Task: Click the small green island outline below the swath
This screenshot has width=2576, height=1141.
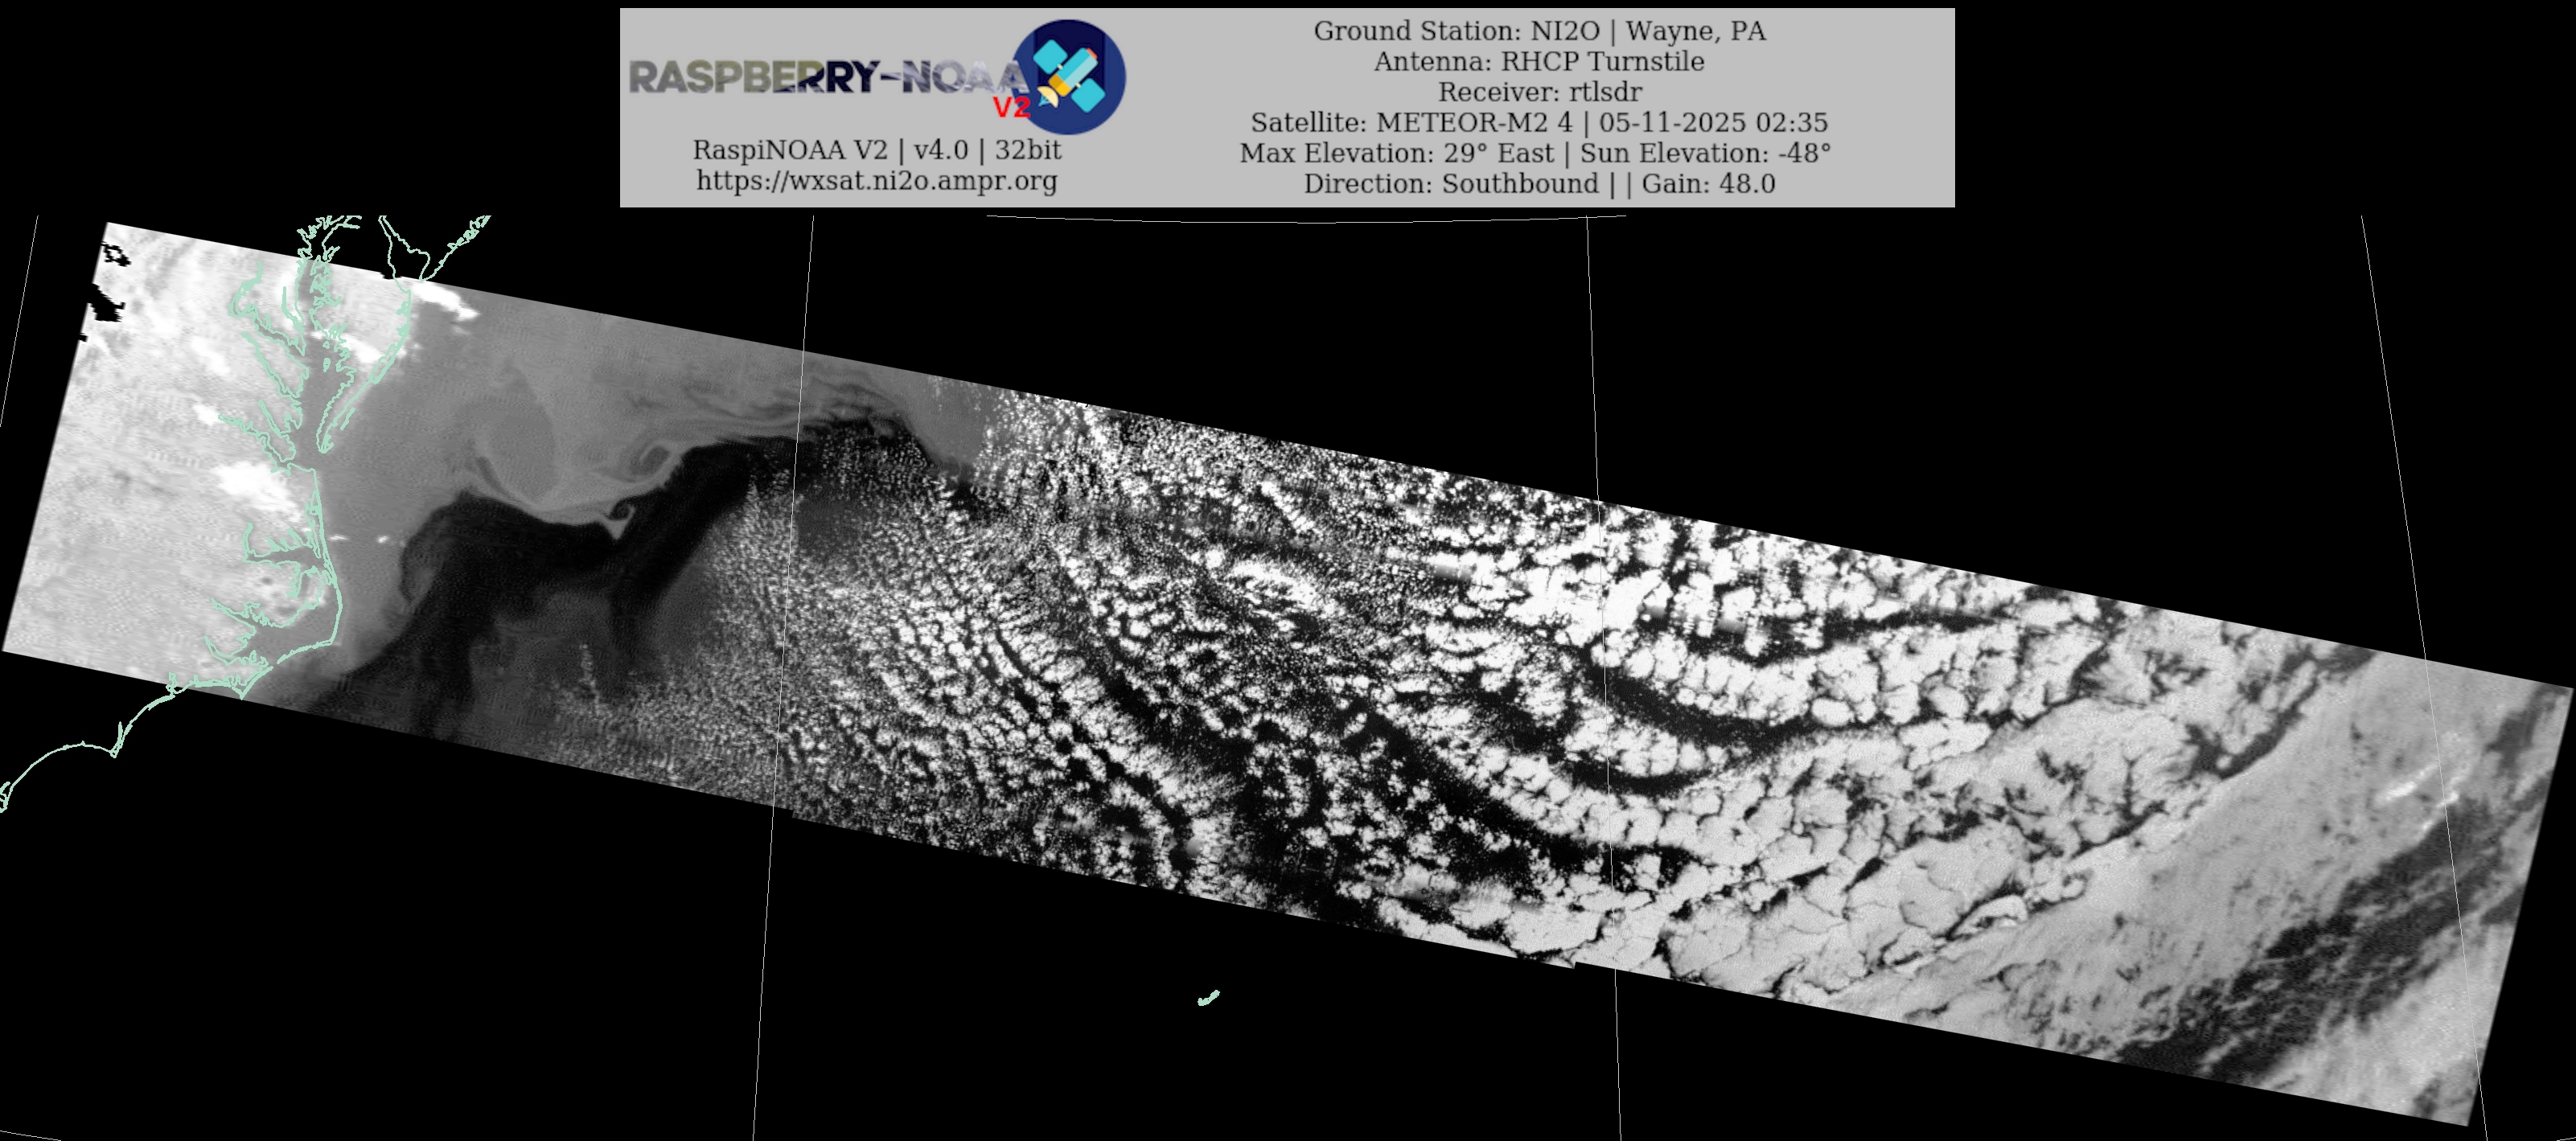Action: tap(1208, 997)
